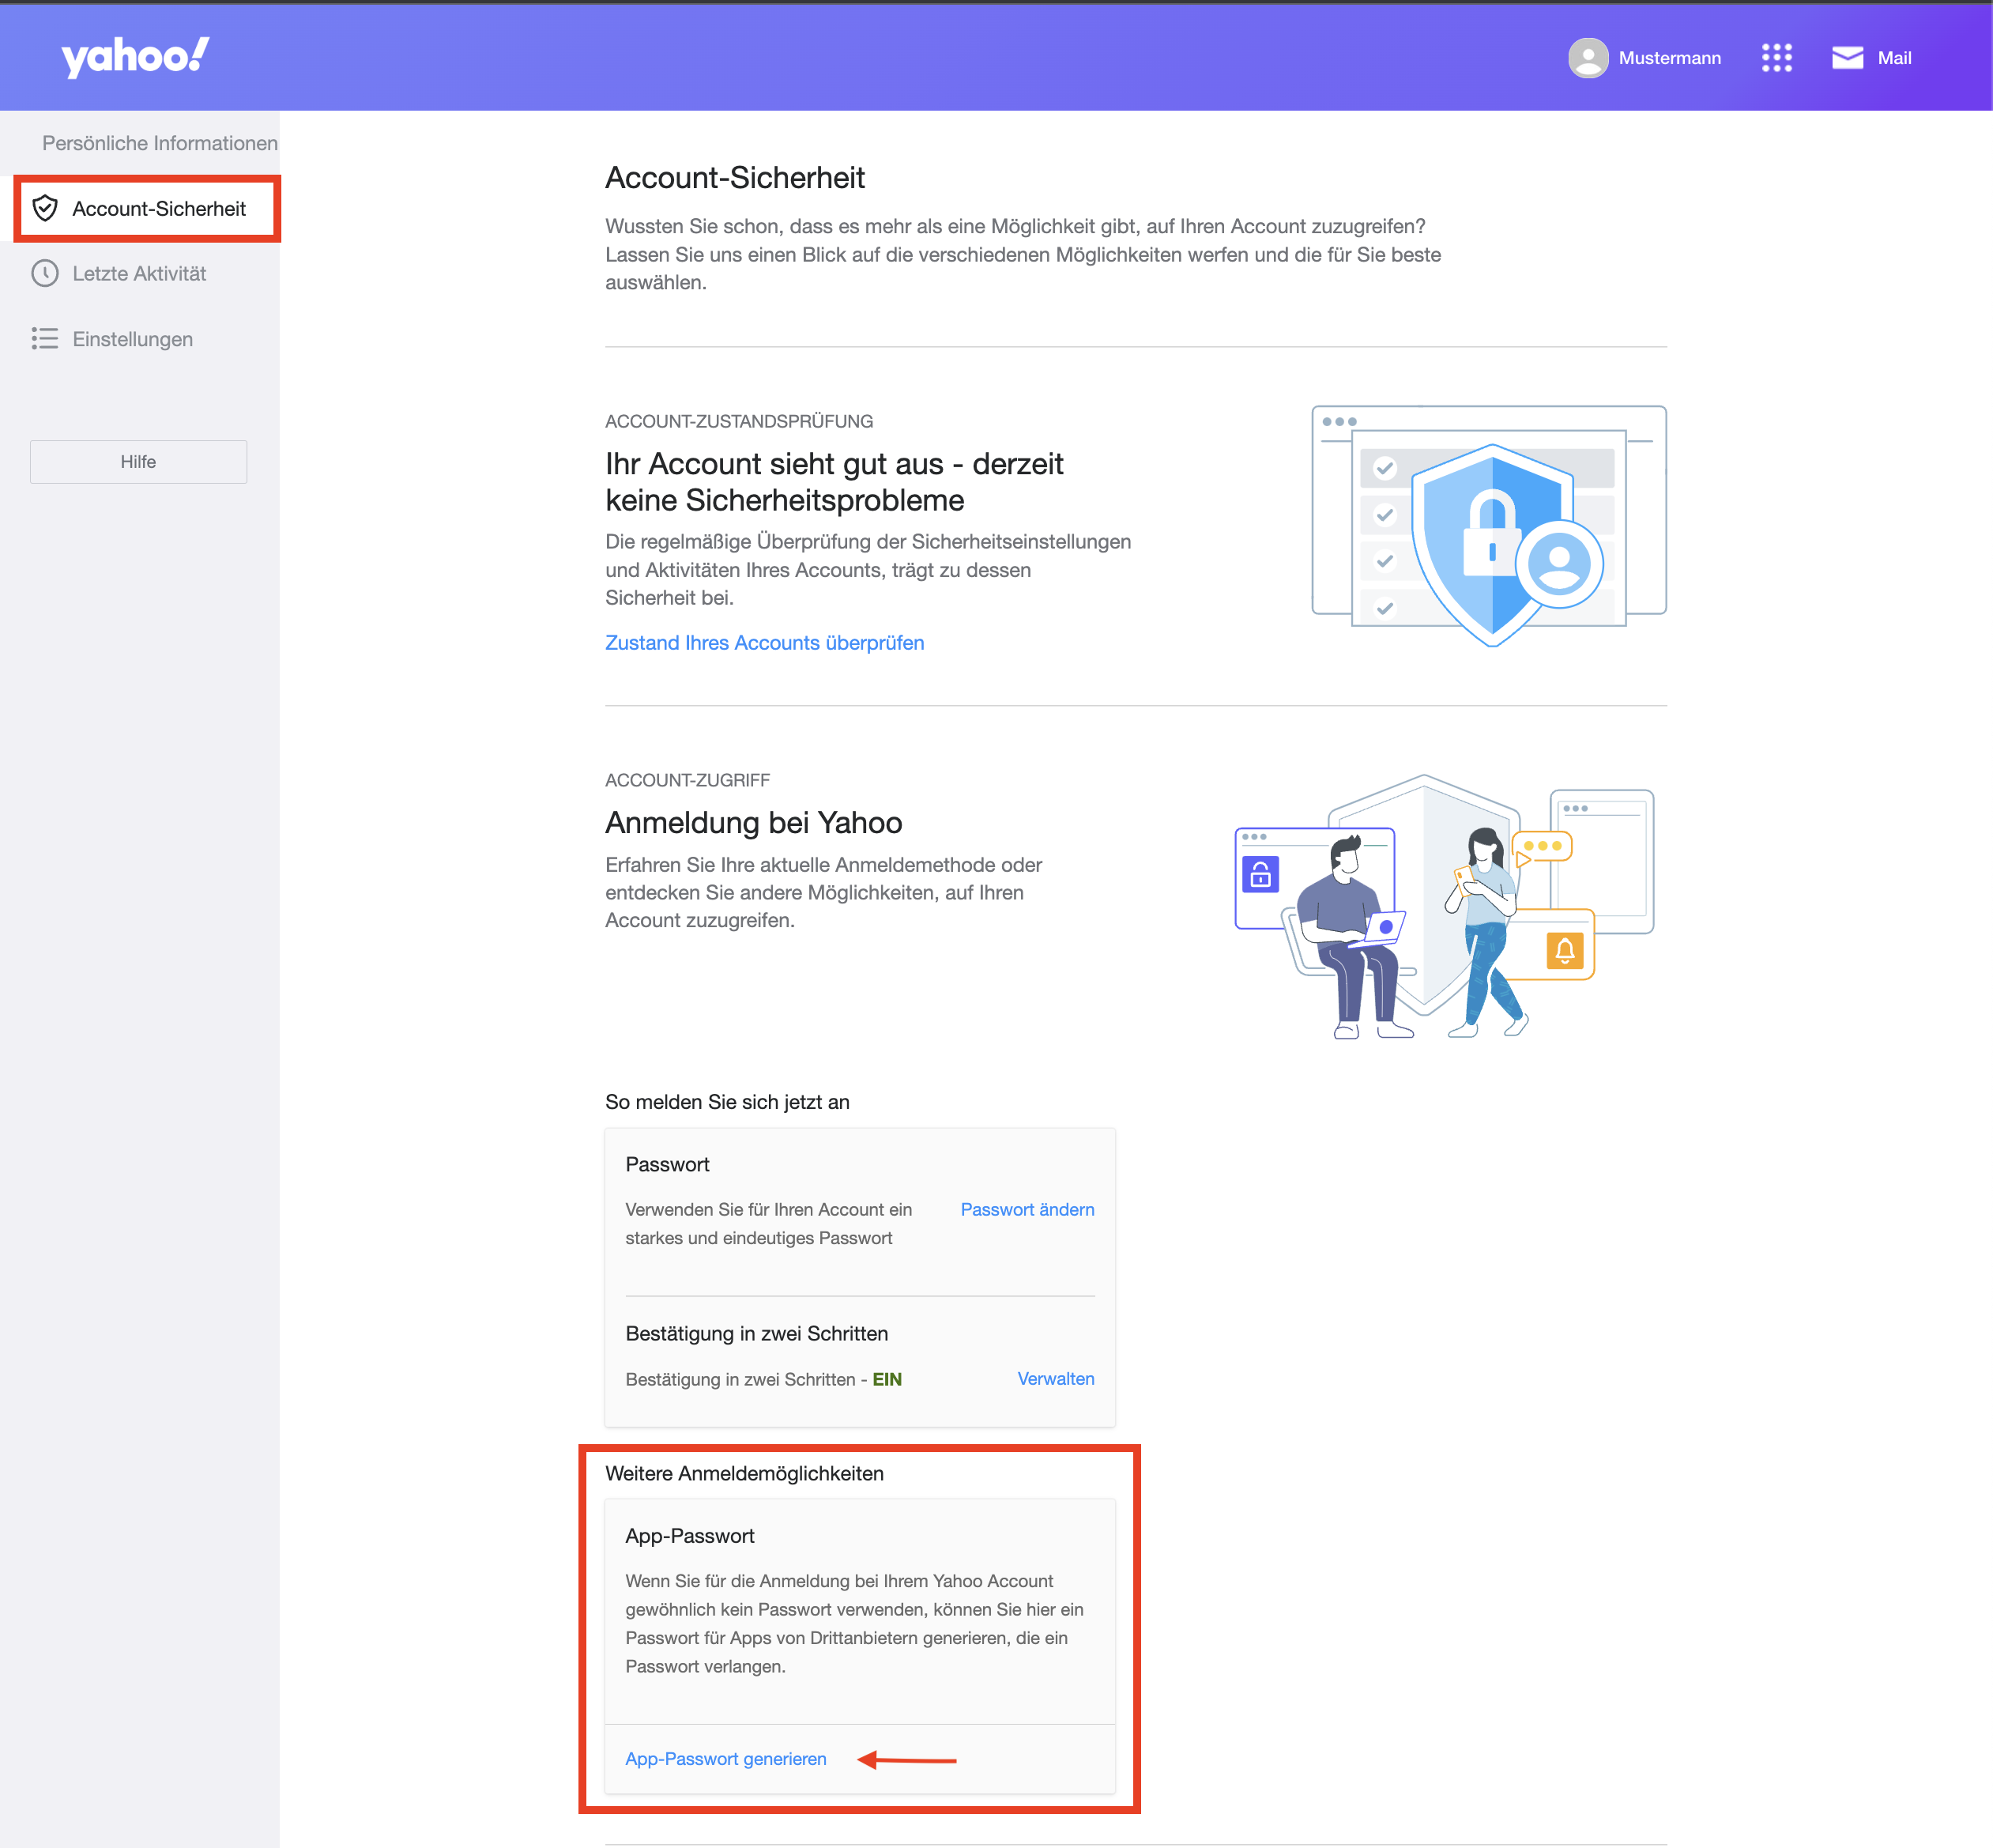
Task: Open the Mustermann profile avatar
Action: (1588, 58)
